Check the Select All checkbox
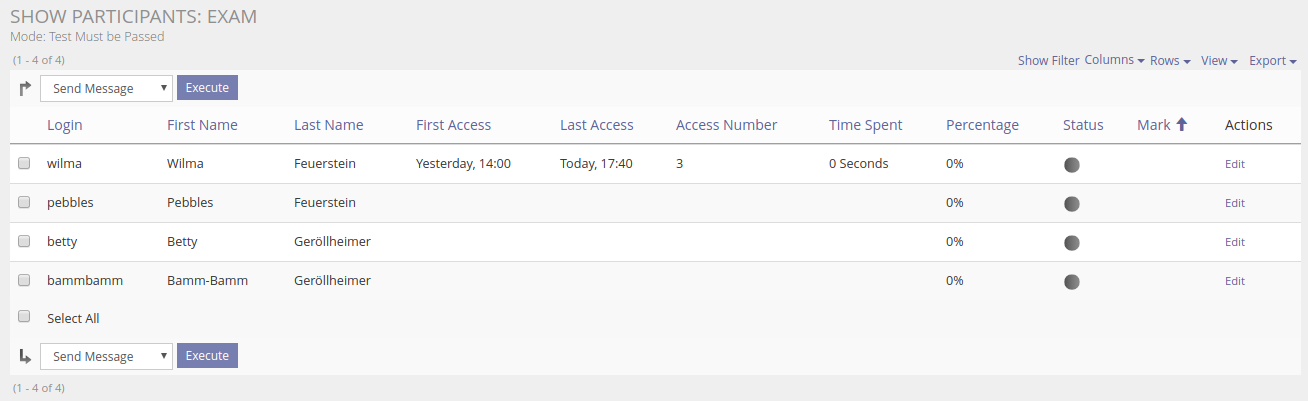 pos(24,317)
